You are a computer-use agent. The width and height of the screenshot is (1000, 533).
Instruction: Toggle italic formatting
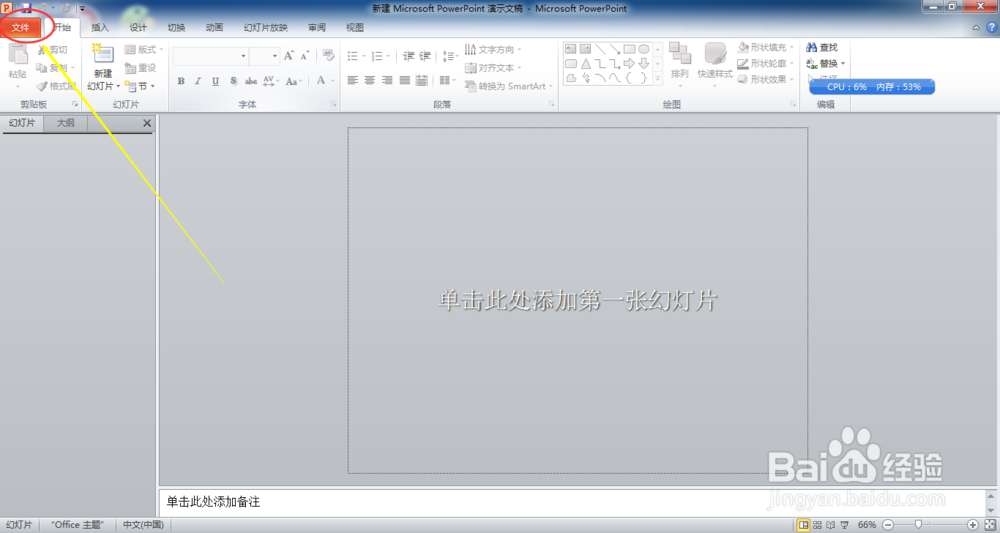pos(198,81)
